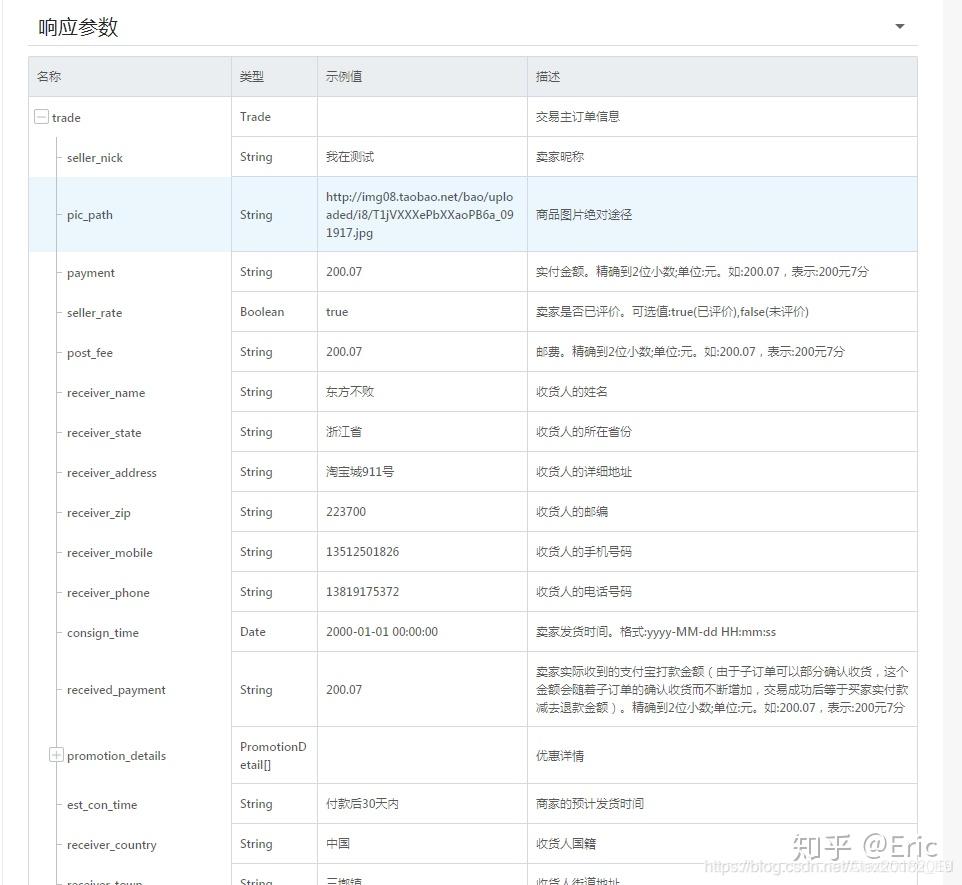
Task: Click the PromotionDetail[] type cell
Action: pos(273,756)
